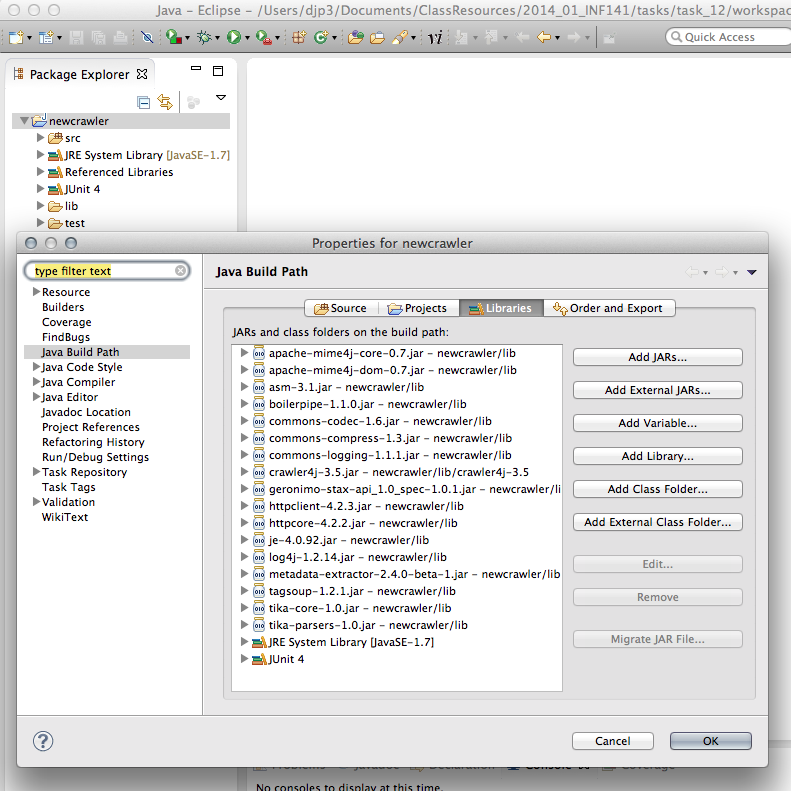791x791 pixels.
Task: Expand Referenced Libraries in Package Explorer
Action: (40, 172)
